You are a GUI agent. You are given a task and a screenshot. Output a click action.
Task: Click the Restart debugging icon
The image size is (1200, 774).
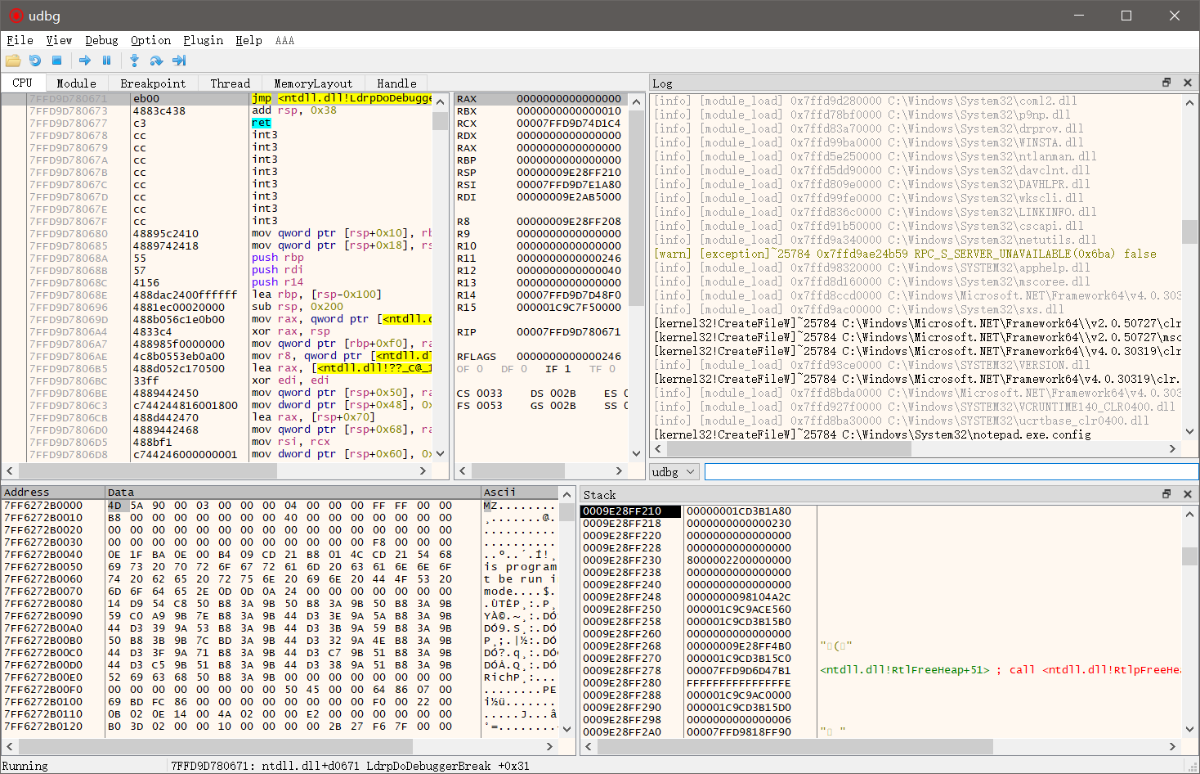(x=35, y=60)
